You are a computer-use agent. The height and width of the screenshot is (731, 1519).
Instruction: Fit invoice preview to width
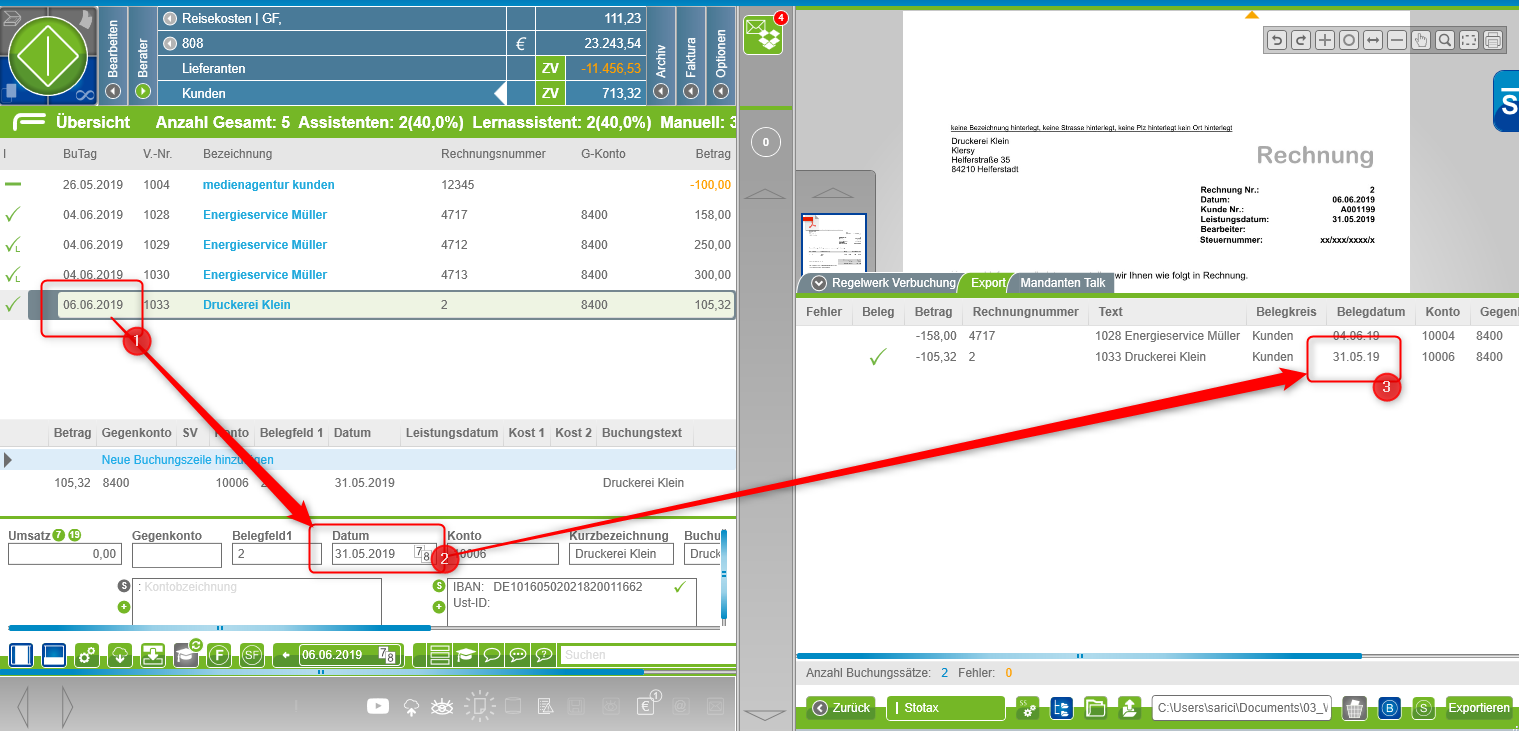[1373, 40]
